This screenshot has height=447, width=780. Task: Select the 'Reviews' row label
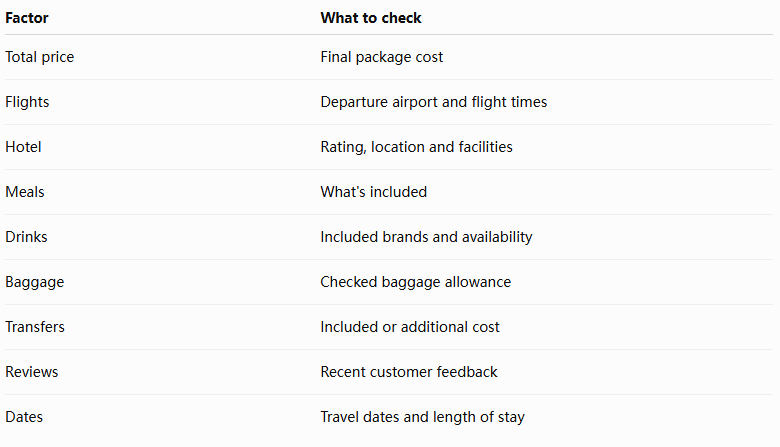32,372
